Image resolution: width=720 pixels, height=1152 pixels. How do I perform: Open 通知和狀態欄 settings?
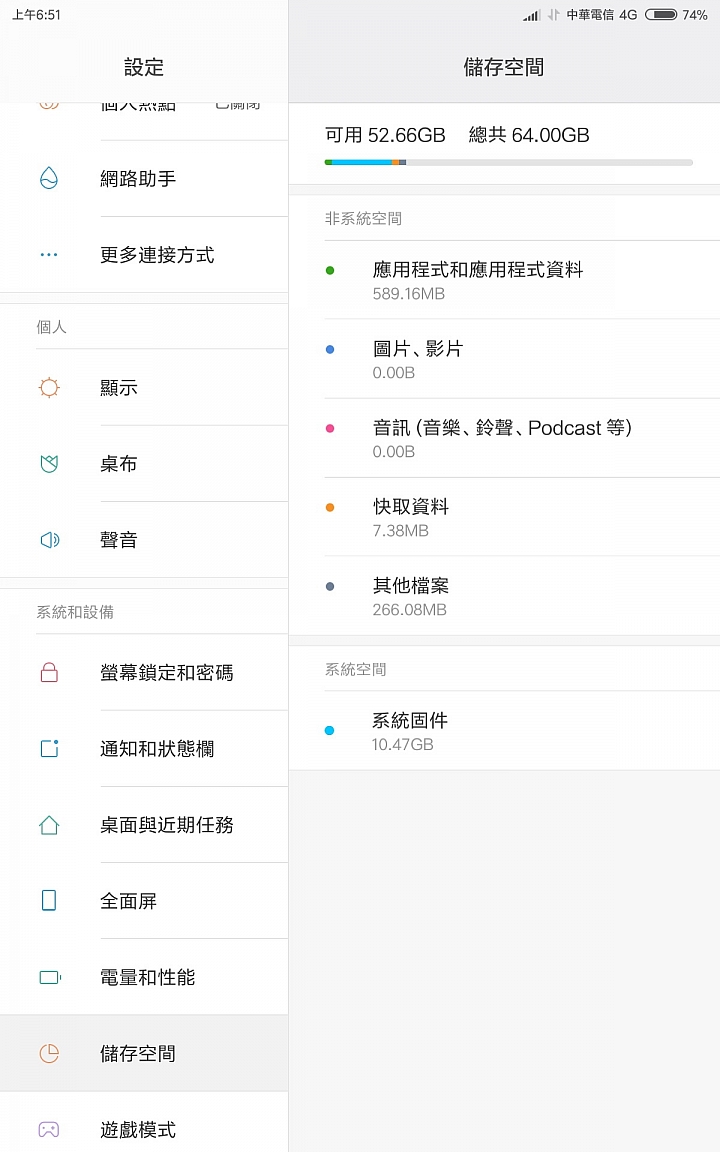[x=157, y=749]
